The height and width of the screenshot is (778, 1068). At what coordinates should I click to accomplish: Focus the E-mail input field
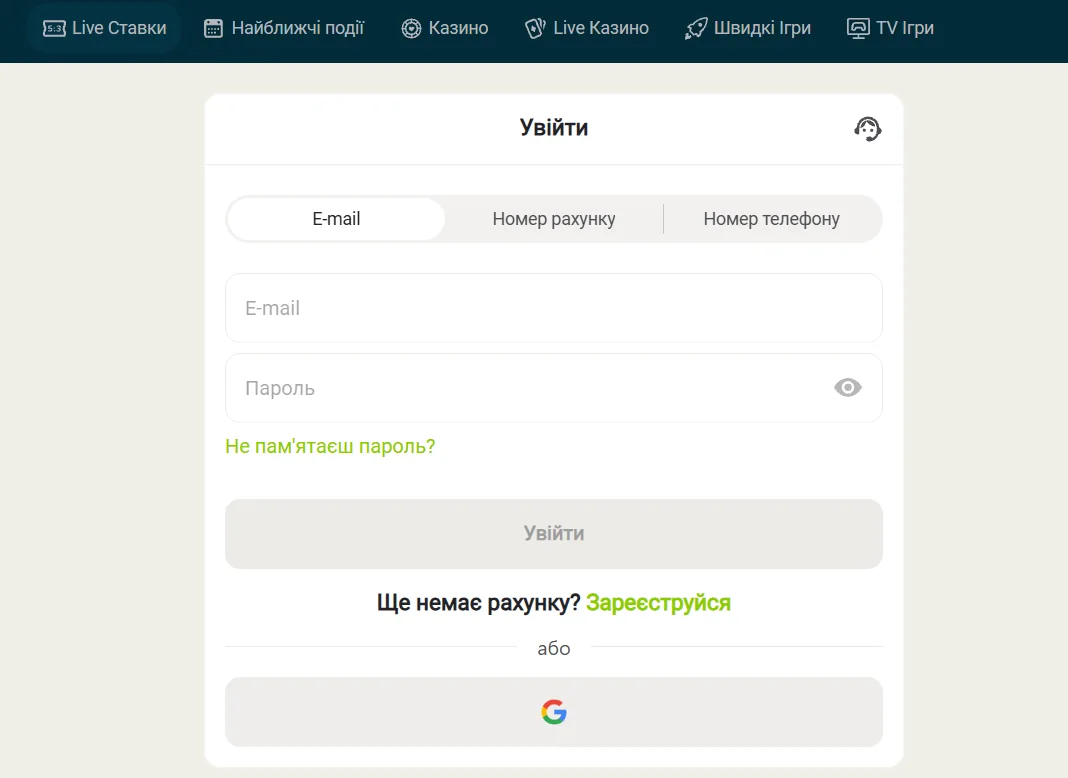pos(554,308)
